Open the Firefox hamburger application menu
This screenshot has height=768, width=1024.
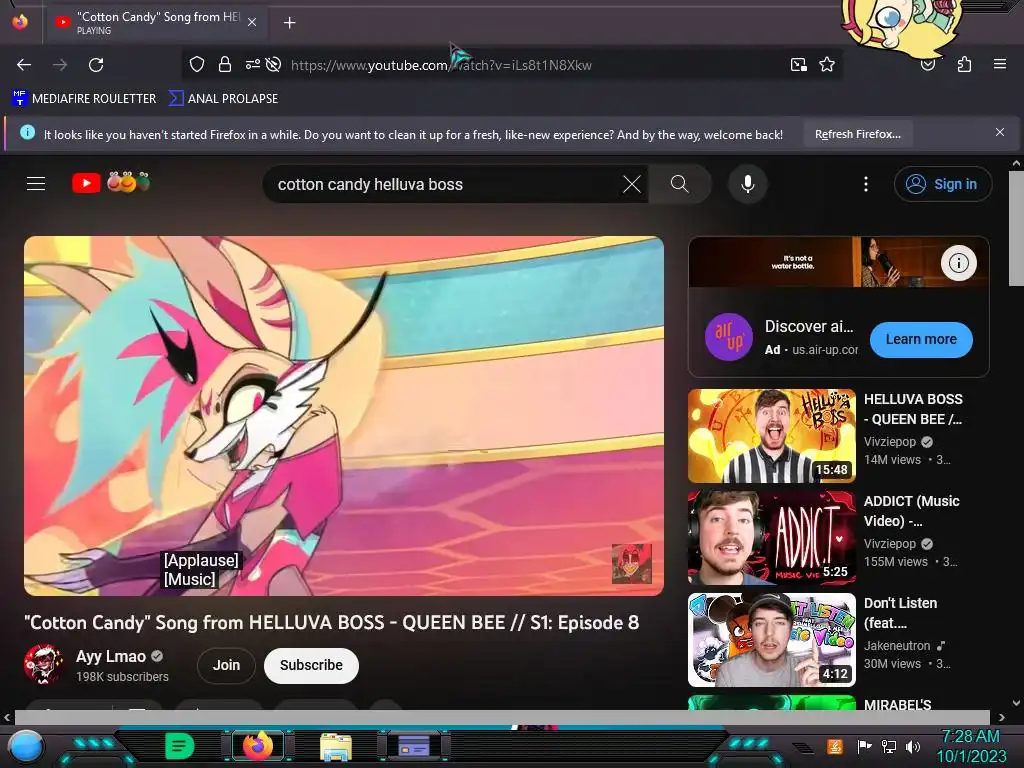point(999,64)
